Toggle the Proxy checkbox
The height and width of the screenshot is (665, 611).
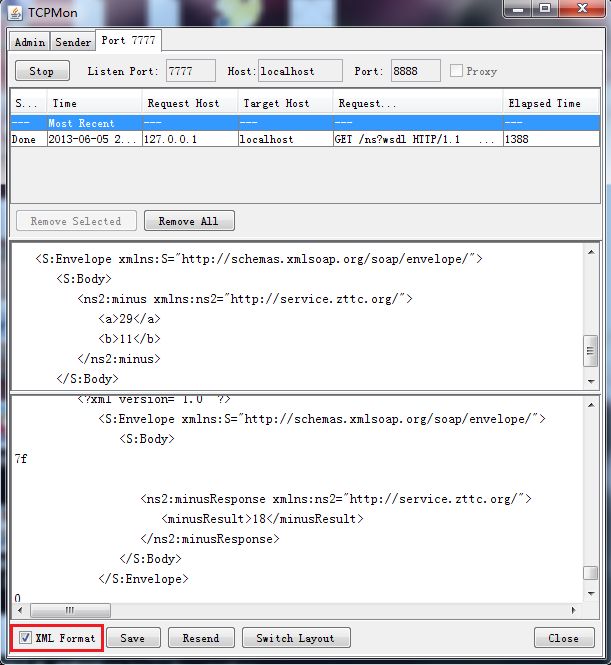pyautogui.click(x=456, y=70)
